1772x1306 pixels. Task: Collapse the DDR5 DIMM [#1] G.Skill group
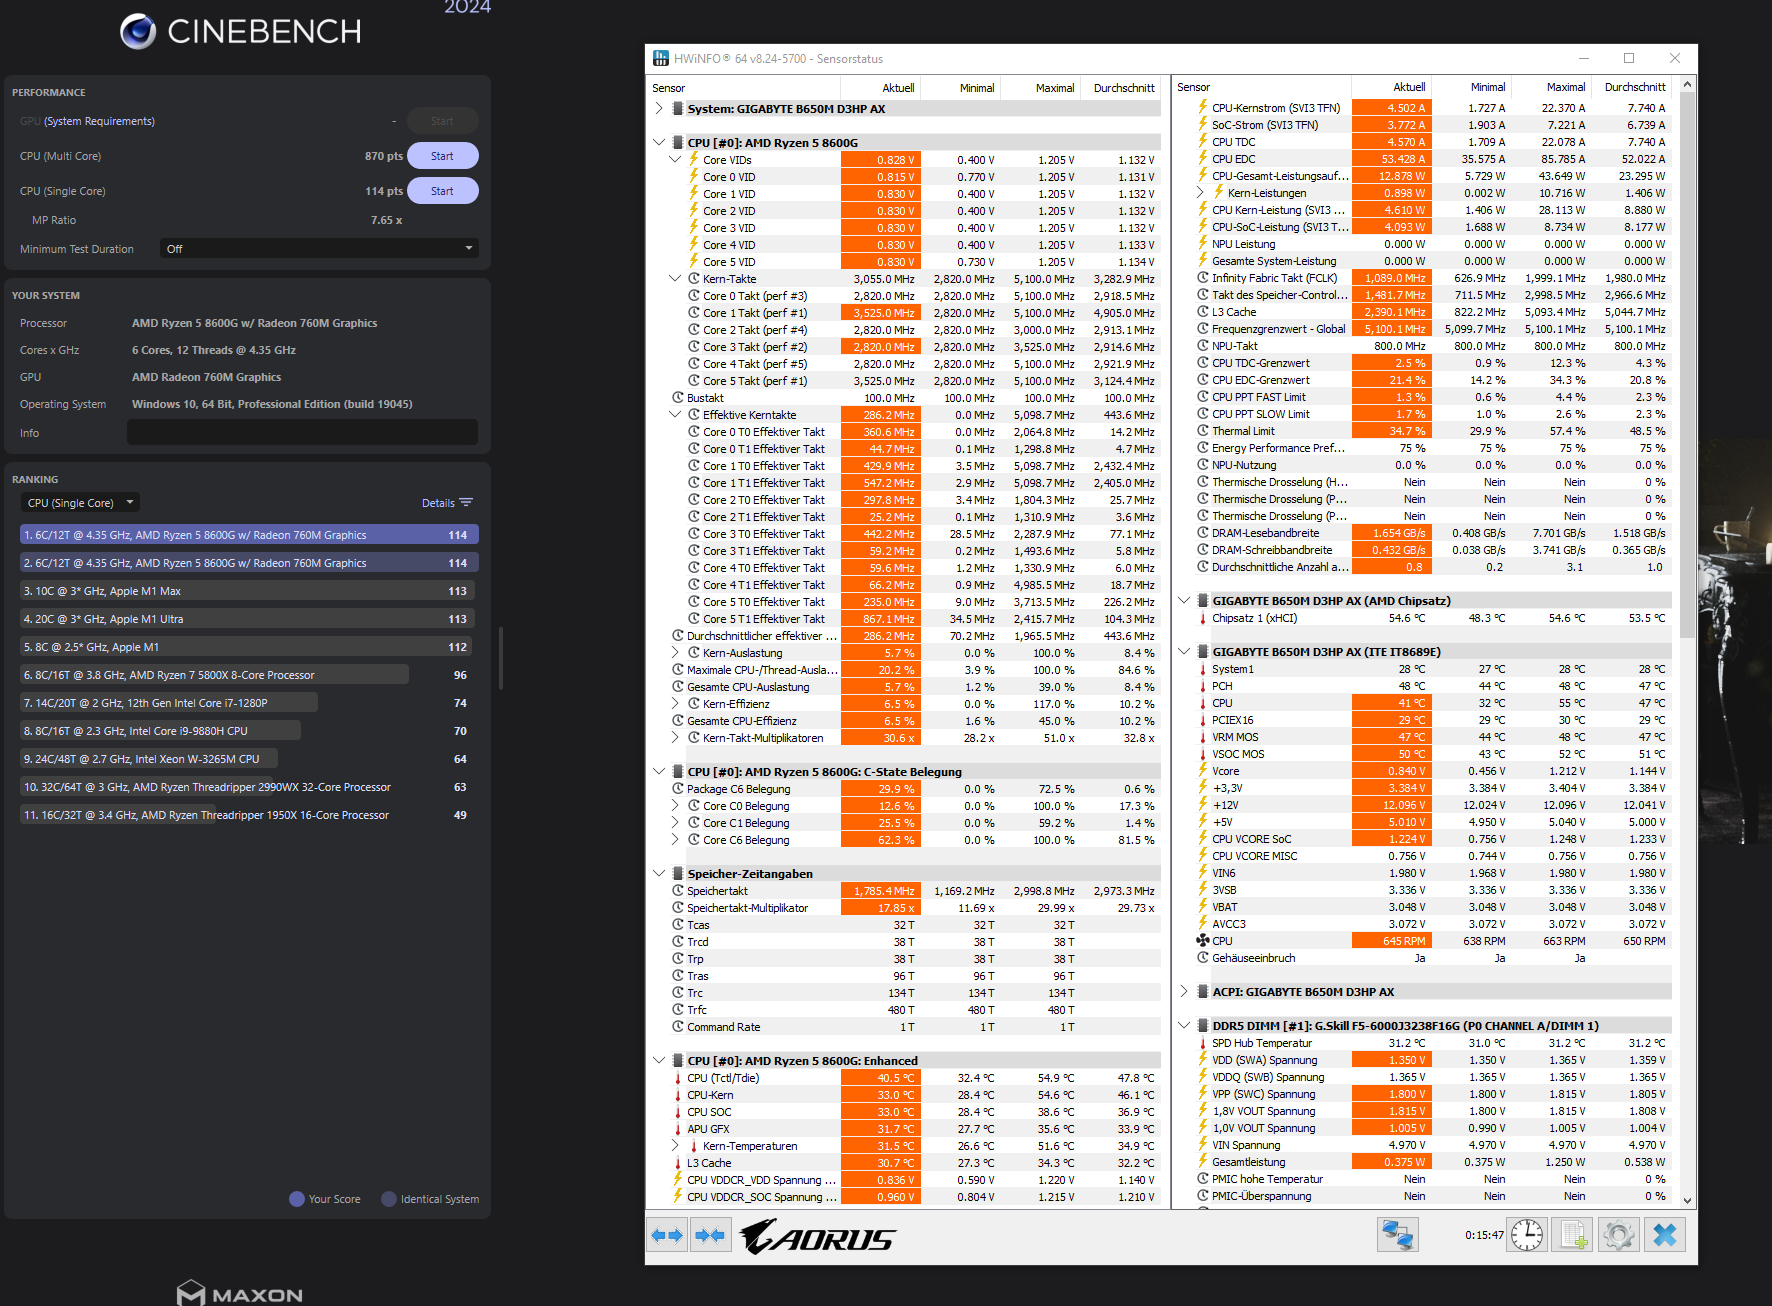point(1184,1026)
